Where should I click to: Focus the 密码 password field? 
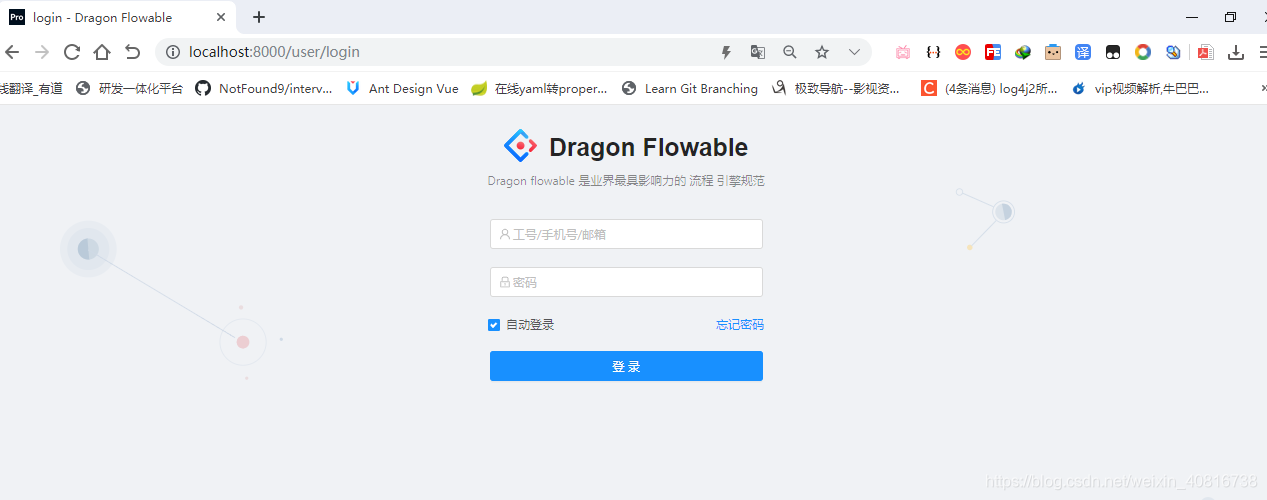tap(626, 282)
